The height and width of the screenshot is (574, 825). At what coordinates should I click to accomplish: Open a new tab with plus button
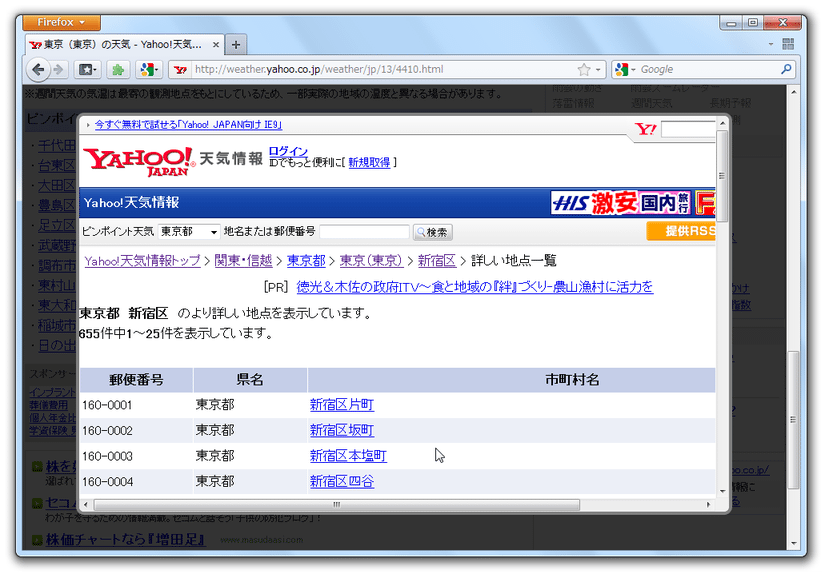(x=236, y=45)
